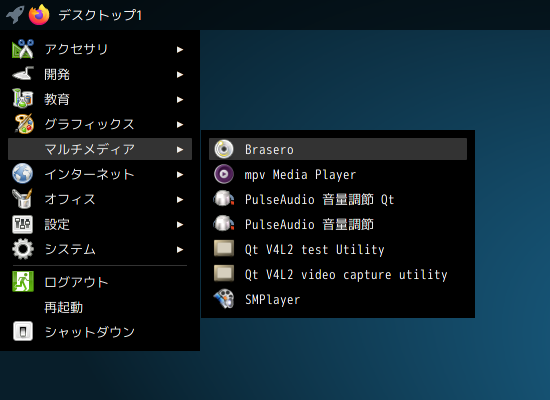
Task: Expand the オフィス submenu arrow
Action: point(180,199)
